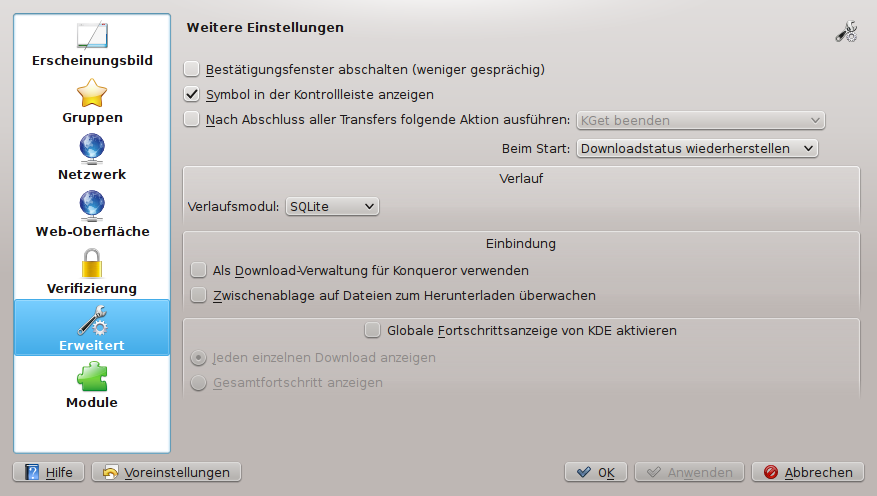Check Als Download-Verwaltung für Konqueror verwenden
The width and height of the screenshot is (877, 496).
[198, 270]
